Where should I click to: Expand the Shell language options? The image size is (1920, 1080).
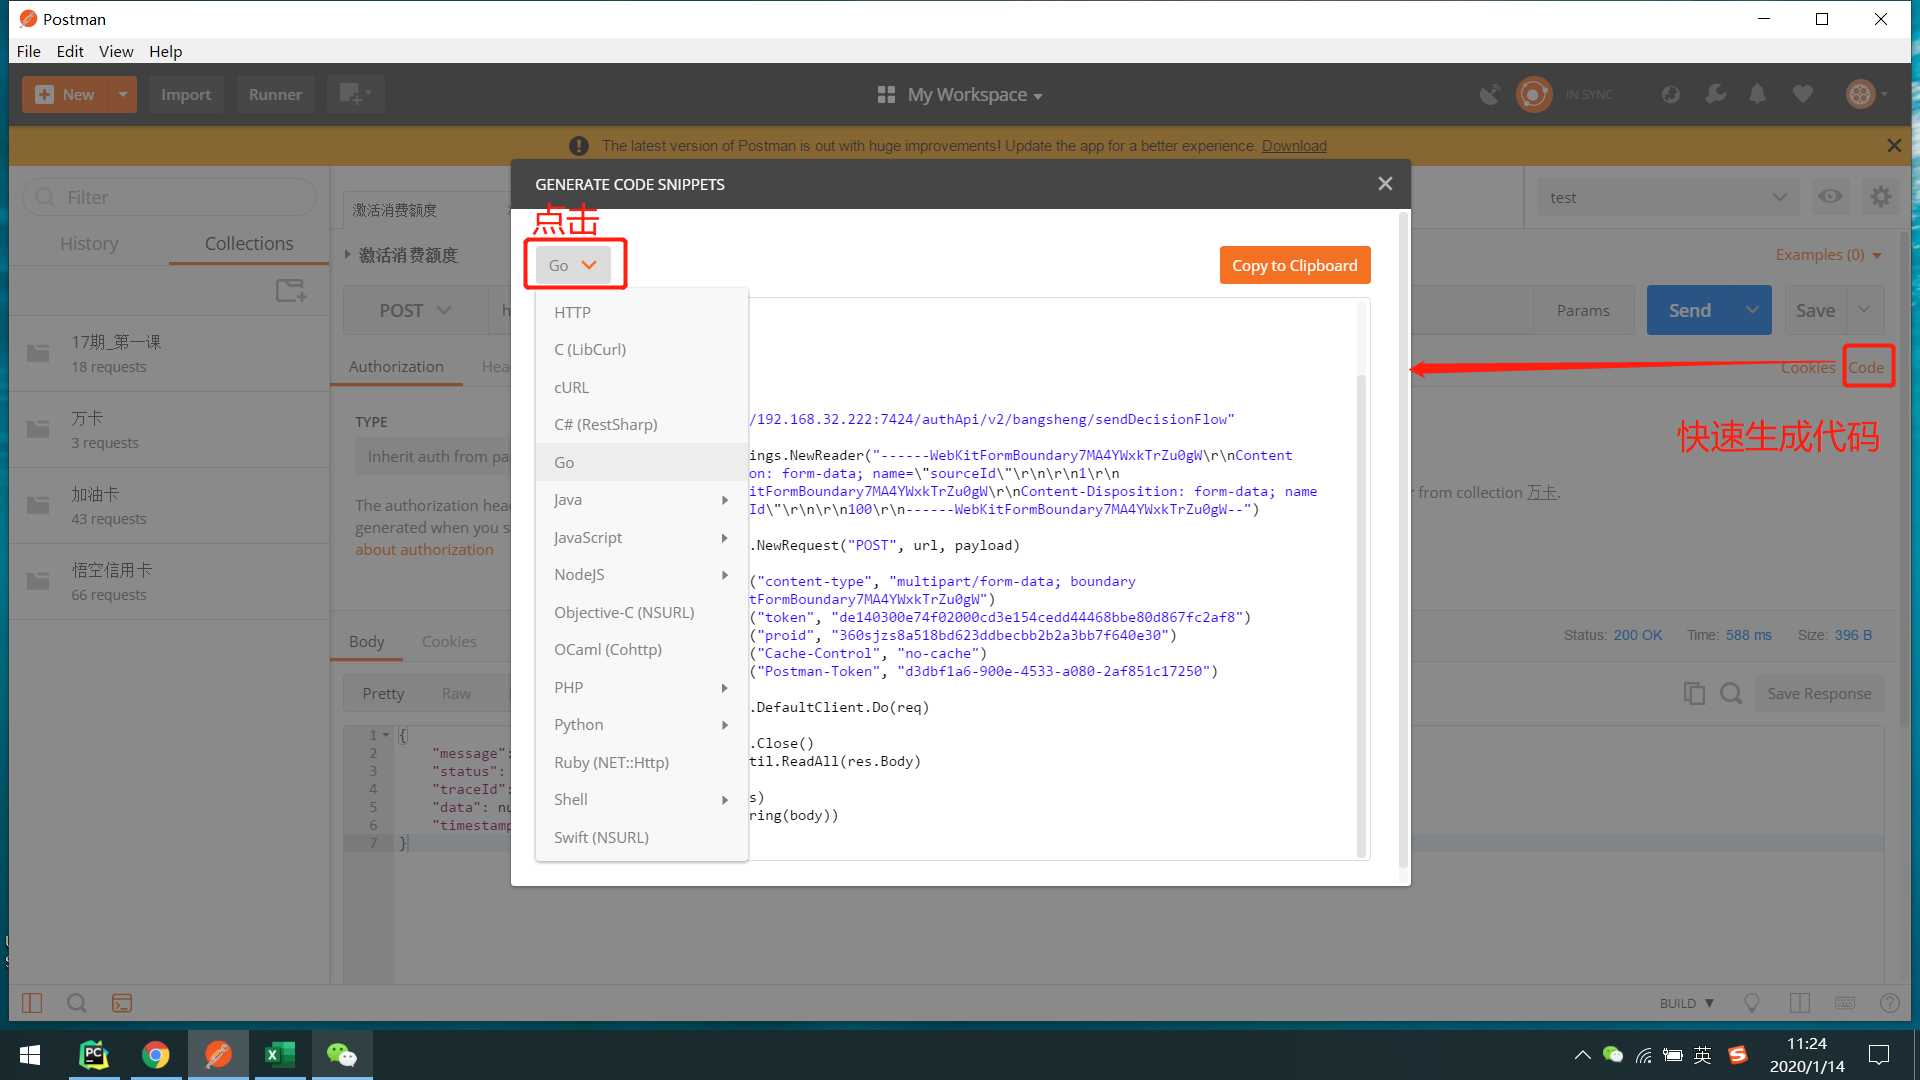tap(640, 799)
